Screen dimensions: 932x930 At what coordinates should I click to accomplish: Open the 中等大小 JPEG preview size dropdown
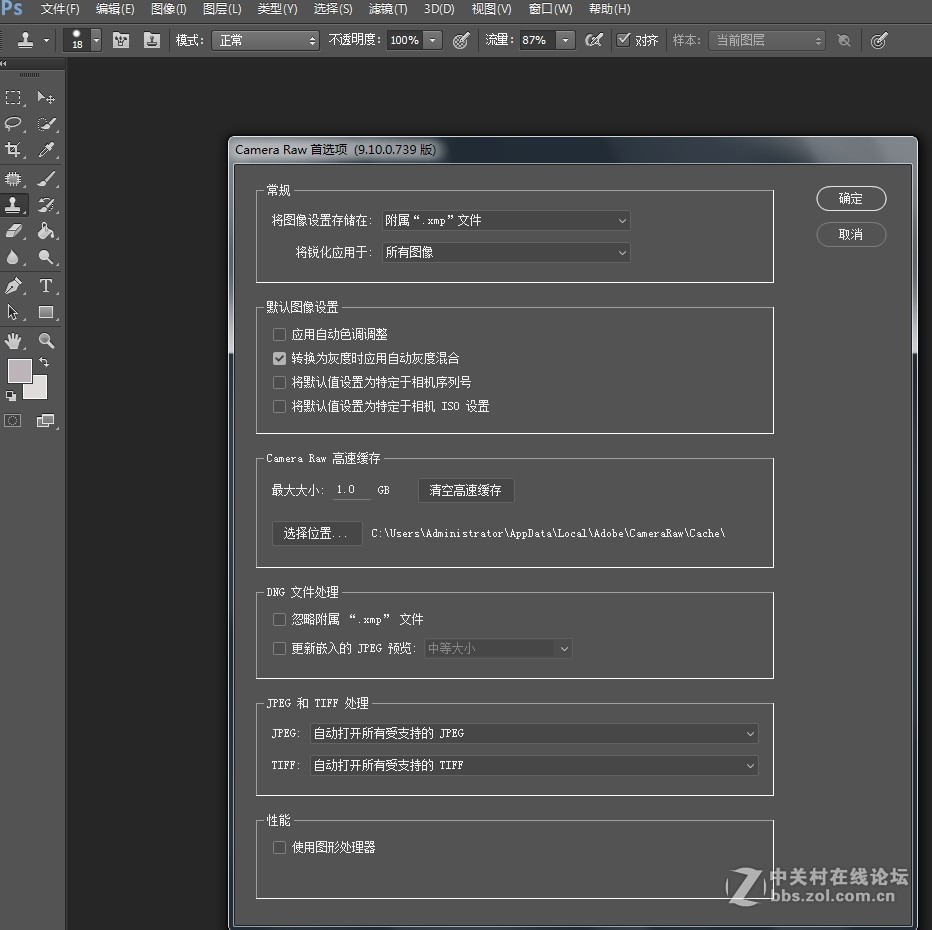pos(498,648)
